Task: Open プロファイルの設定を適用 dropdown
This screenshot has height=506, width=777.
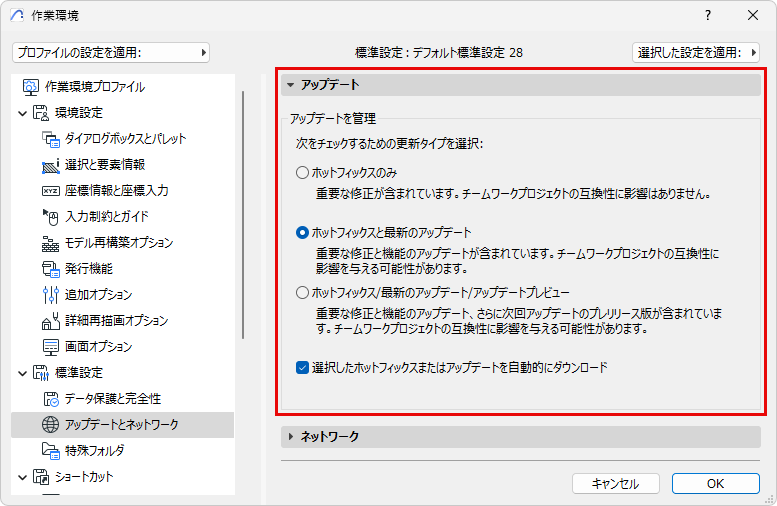Action: pyautogui.click(x=111, y=53)
